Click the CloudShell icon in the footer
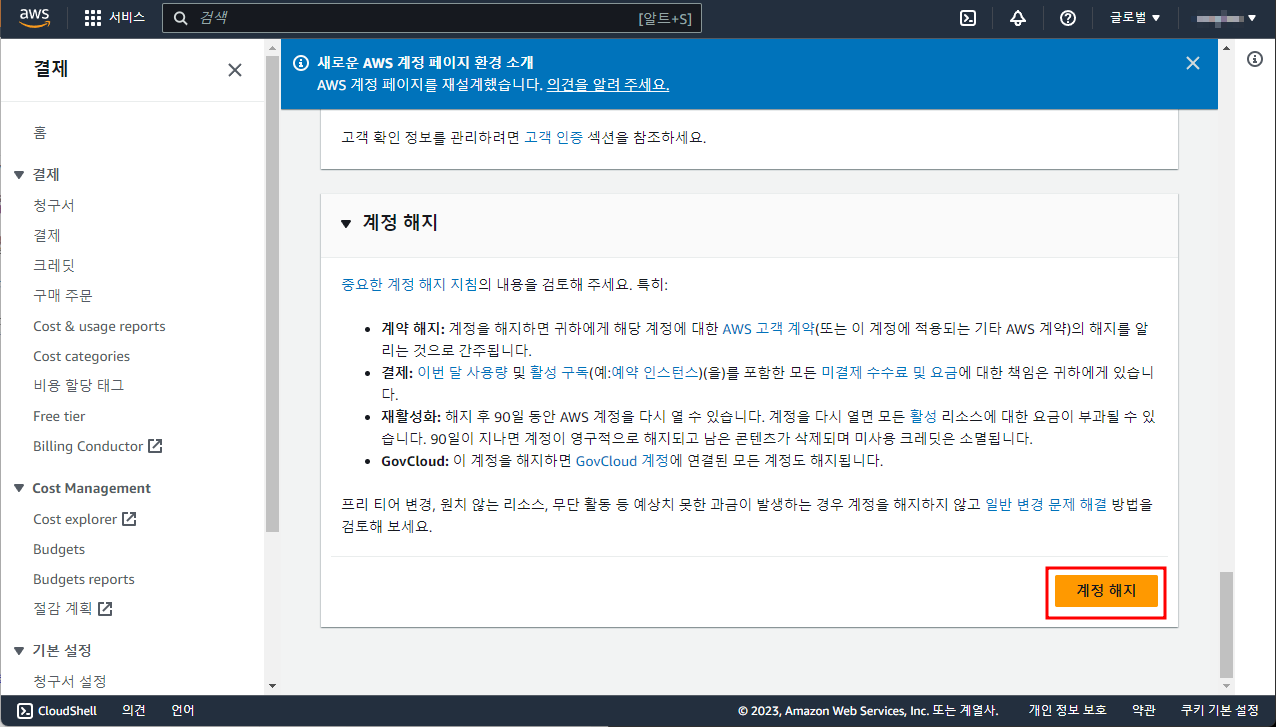 click(27, 711)
